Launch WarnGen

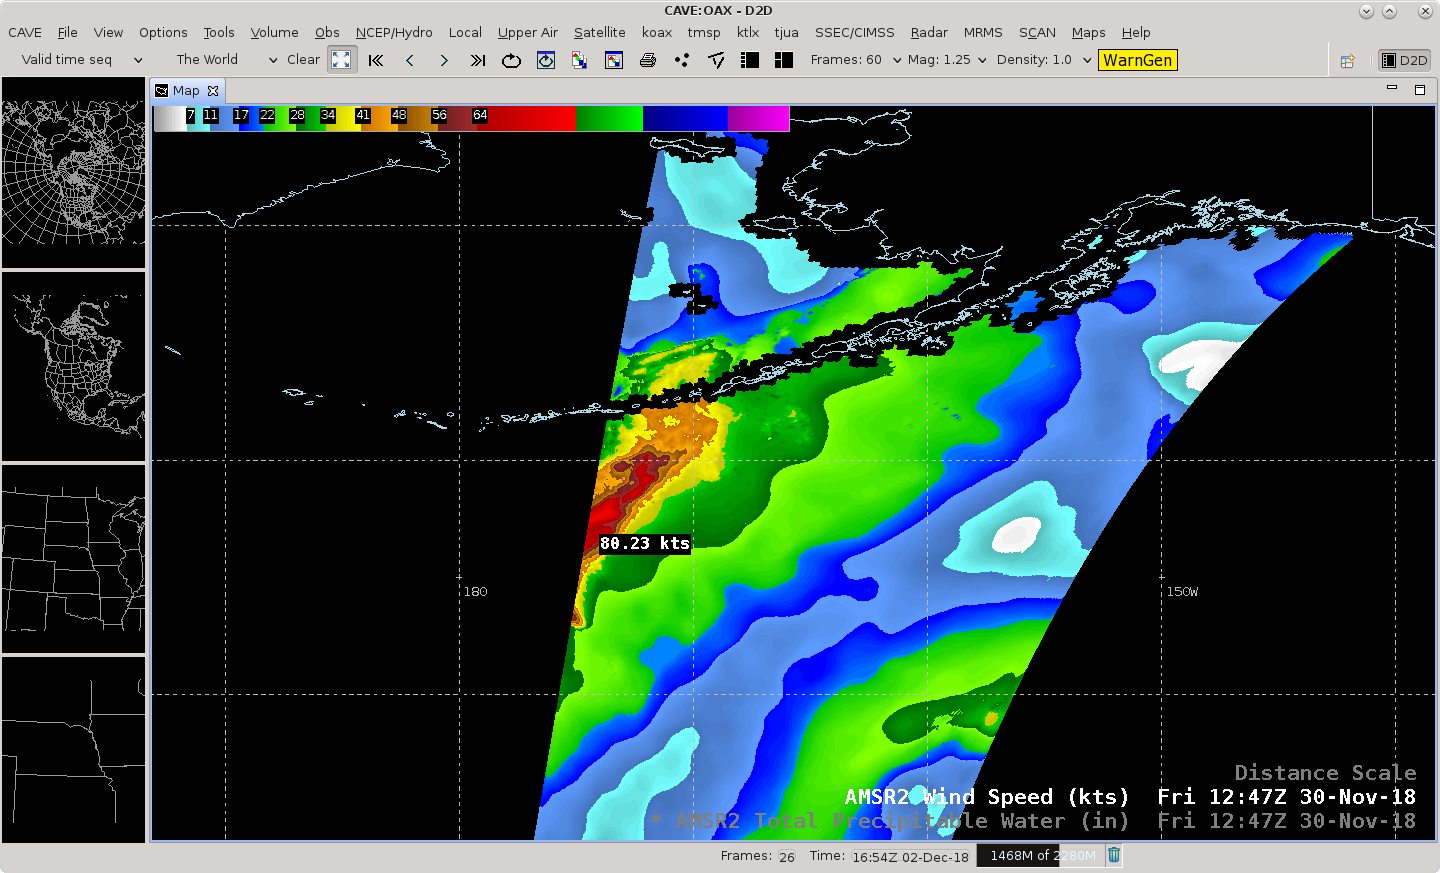tap(1138, 60)
